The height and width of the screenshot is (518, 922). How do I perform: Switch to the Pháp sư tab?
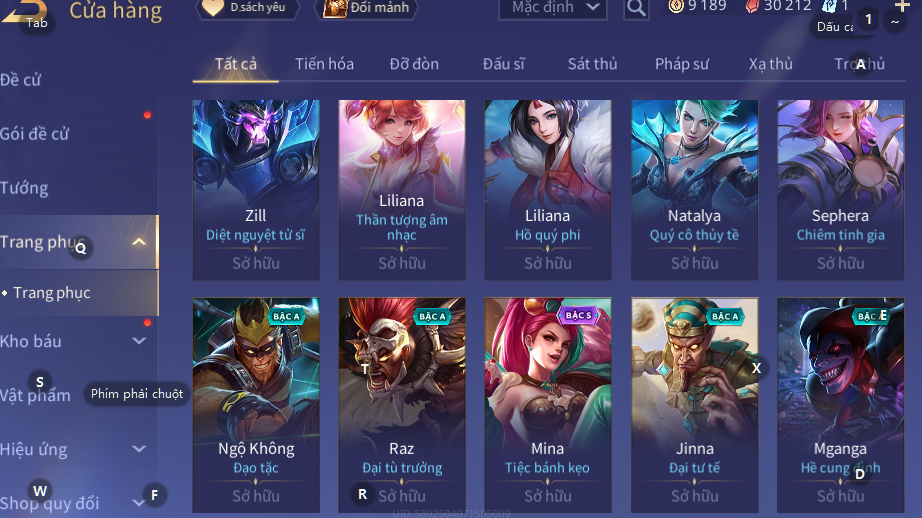point(682,64)
